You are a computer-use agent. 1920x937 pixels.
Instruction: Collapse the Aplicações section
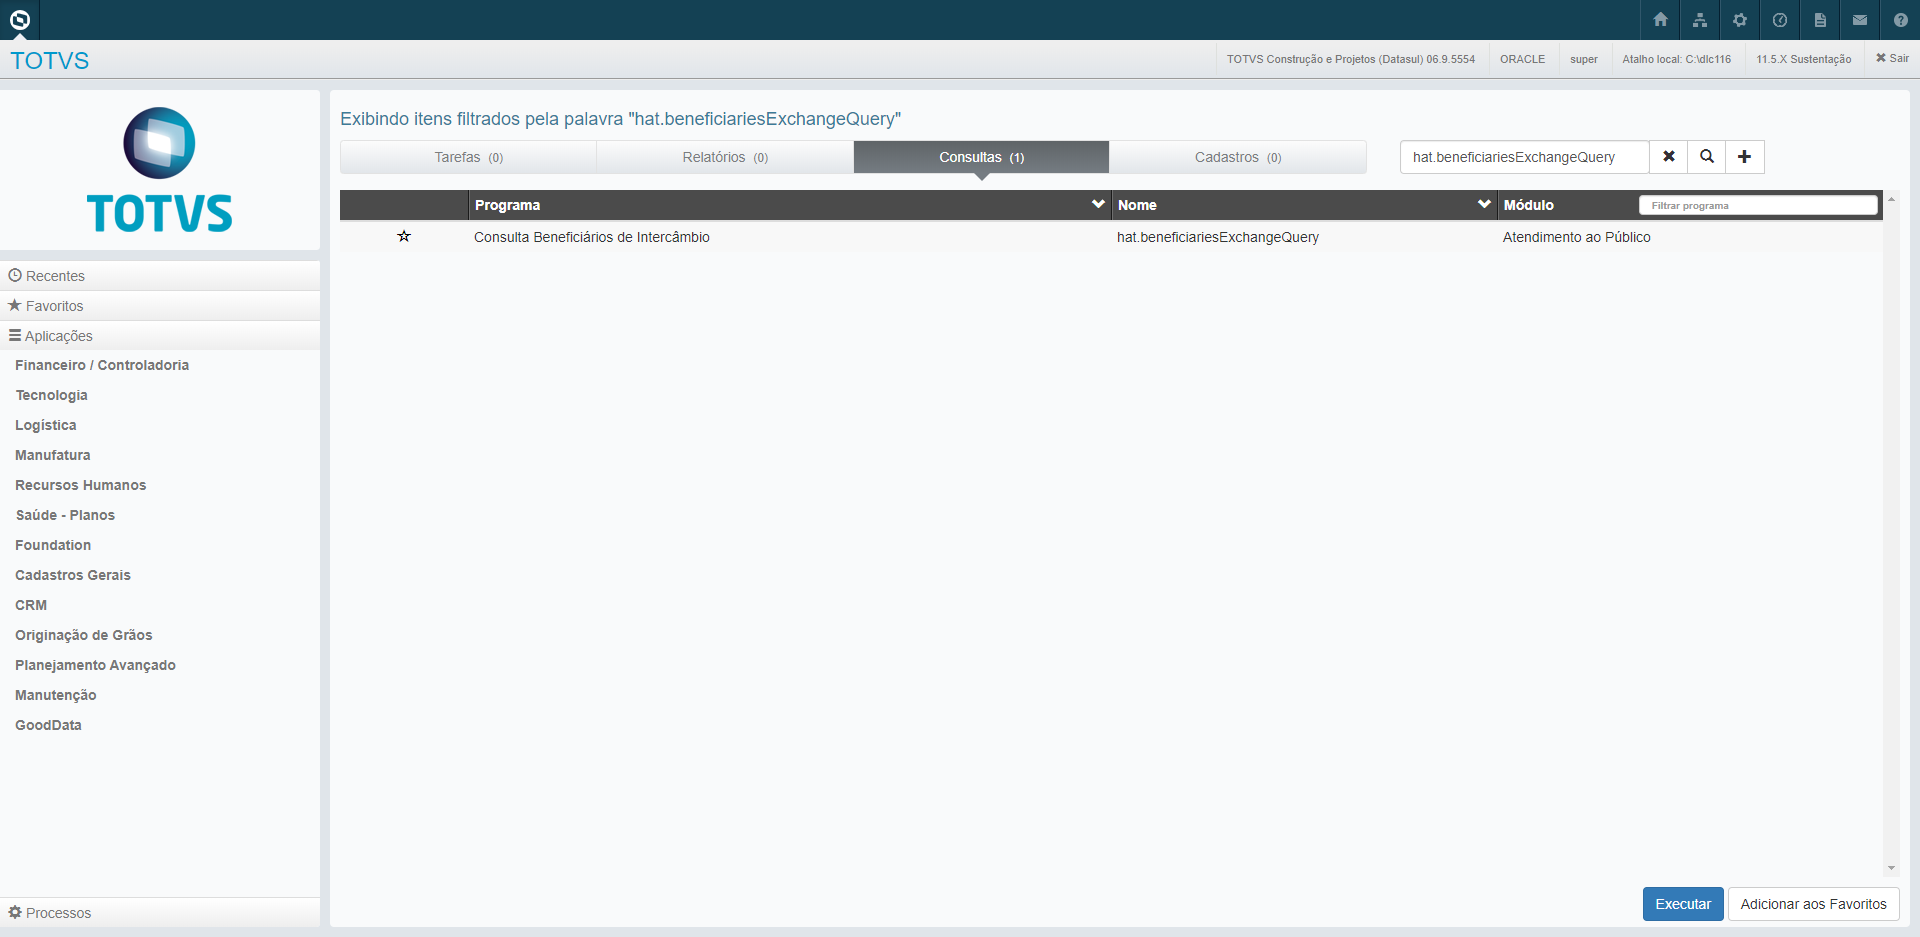pyautogui.click(x=160, y=336)
